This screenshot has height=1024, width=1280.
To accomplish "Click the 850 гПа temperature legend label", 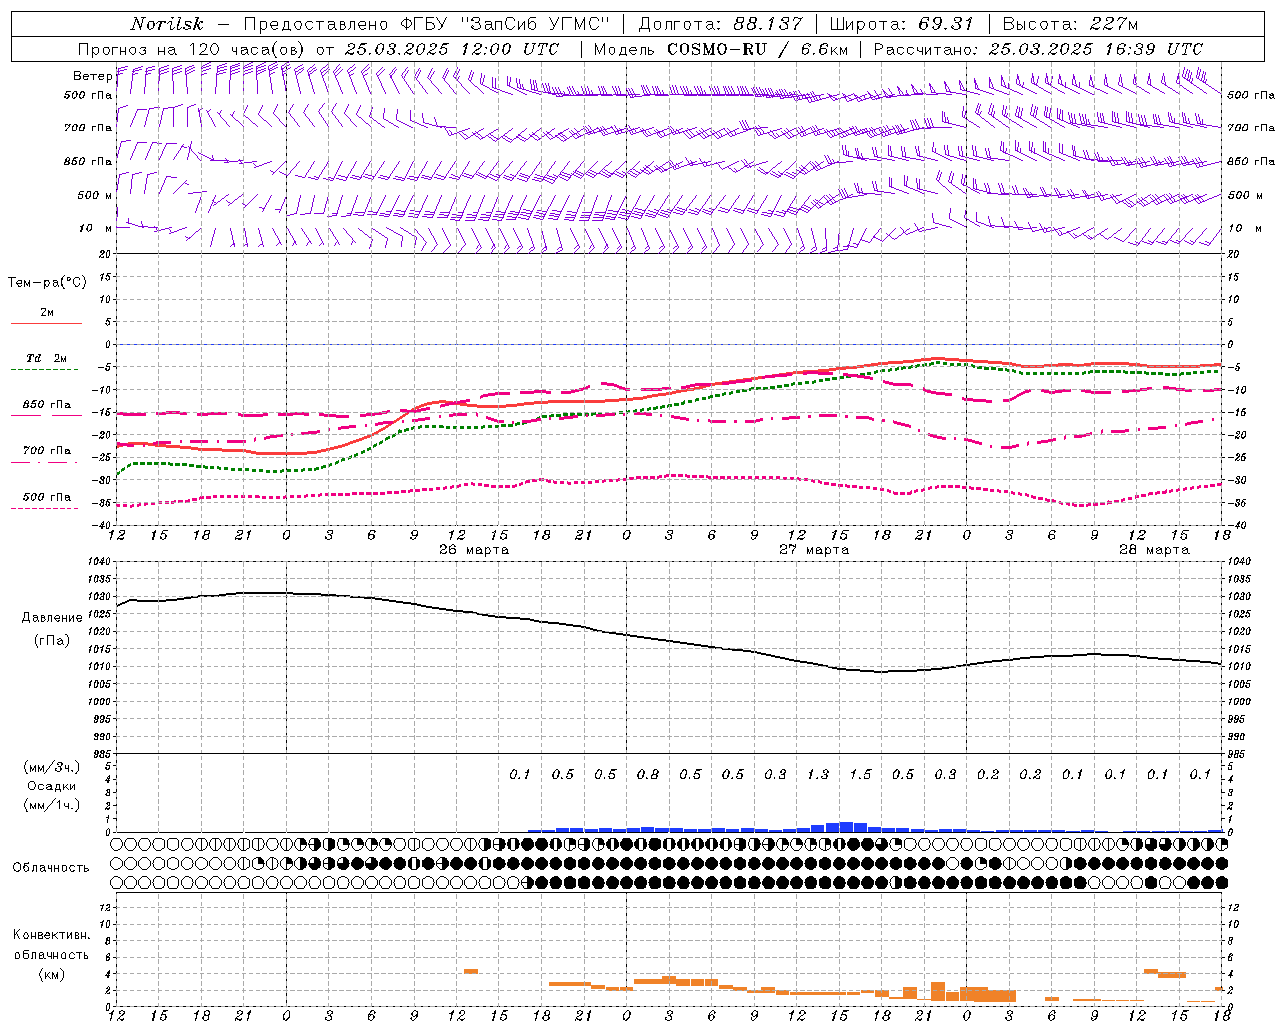I will 47,405.
